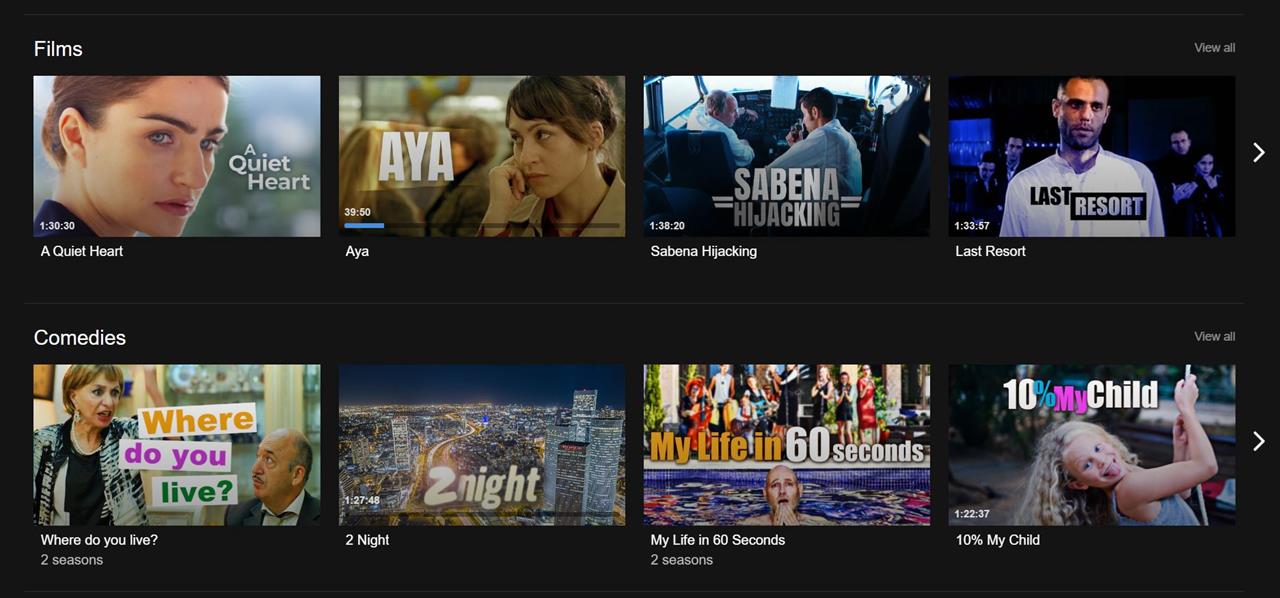Image resolution: width=1280 pixels, height=598 pixels.
Task: Open the Aya film thumbnail
Action: [x=482, y=156]
